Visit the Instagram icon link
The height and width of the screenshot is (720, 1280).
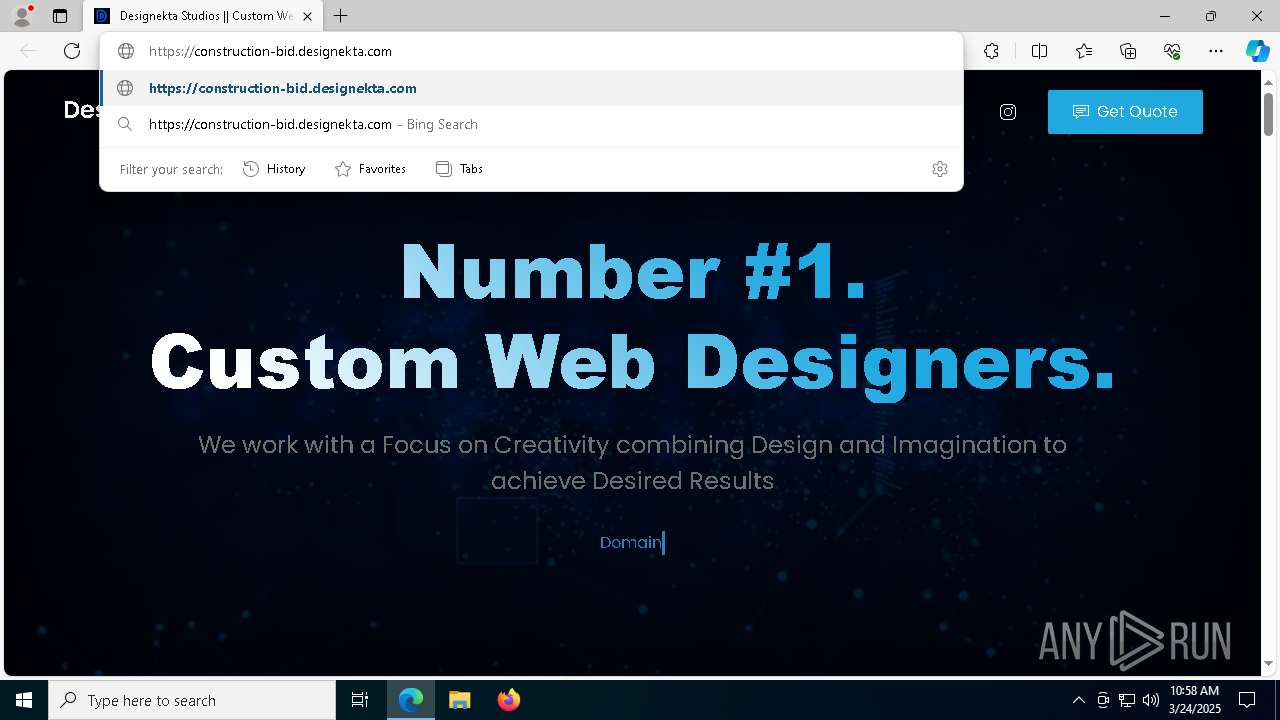tap(1008, 112)
